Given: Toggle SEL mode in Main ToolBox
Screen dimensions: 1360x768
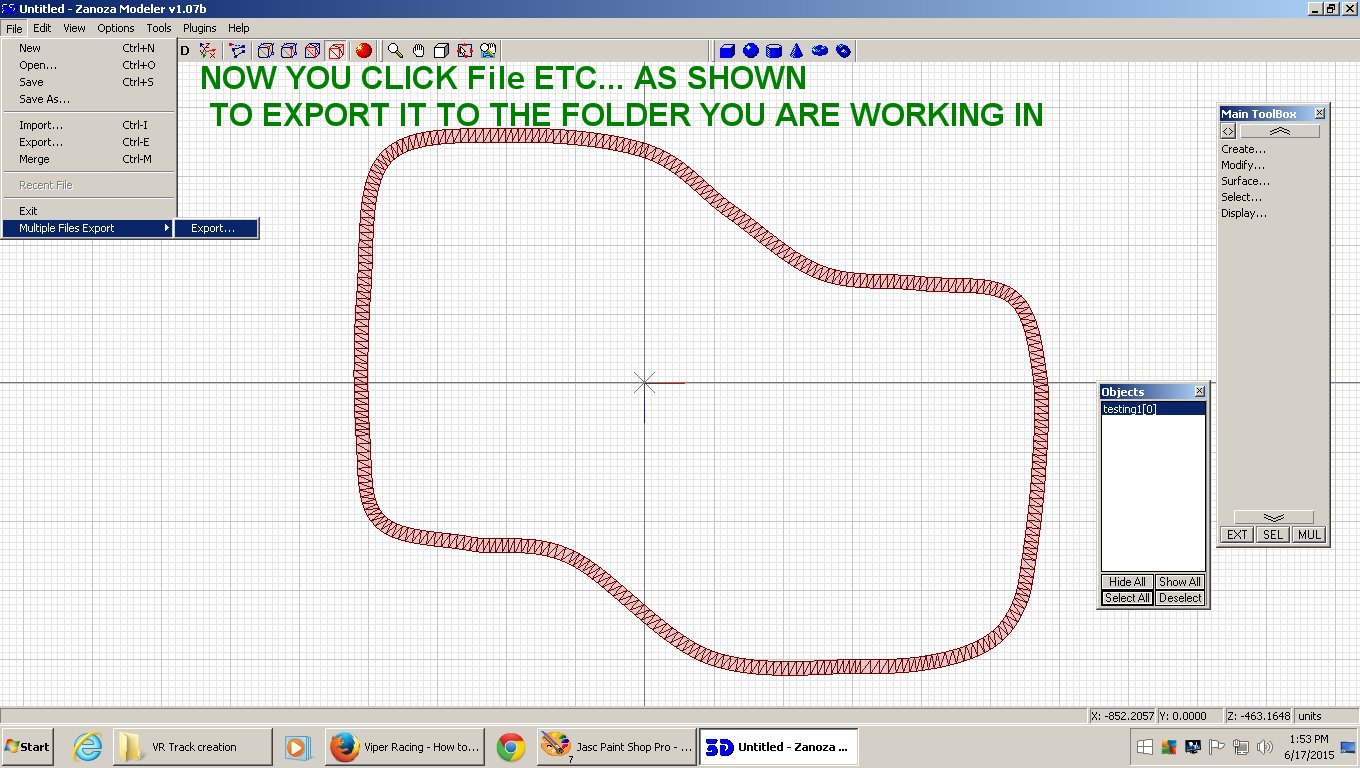Looking at the screenshot, I should pos(1272,535).
